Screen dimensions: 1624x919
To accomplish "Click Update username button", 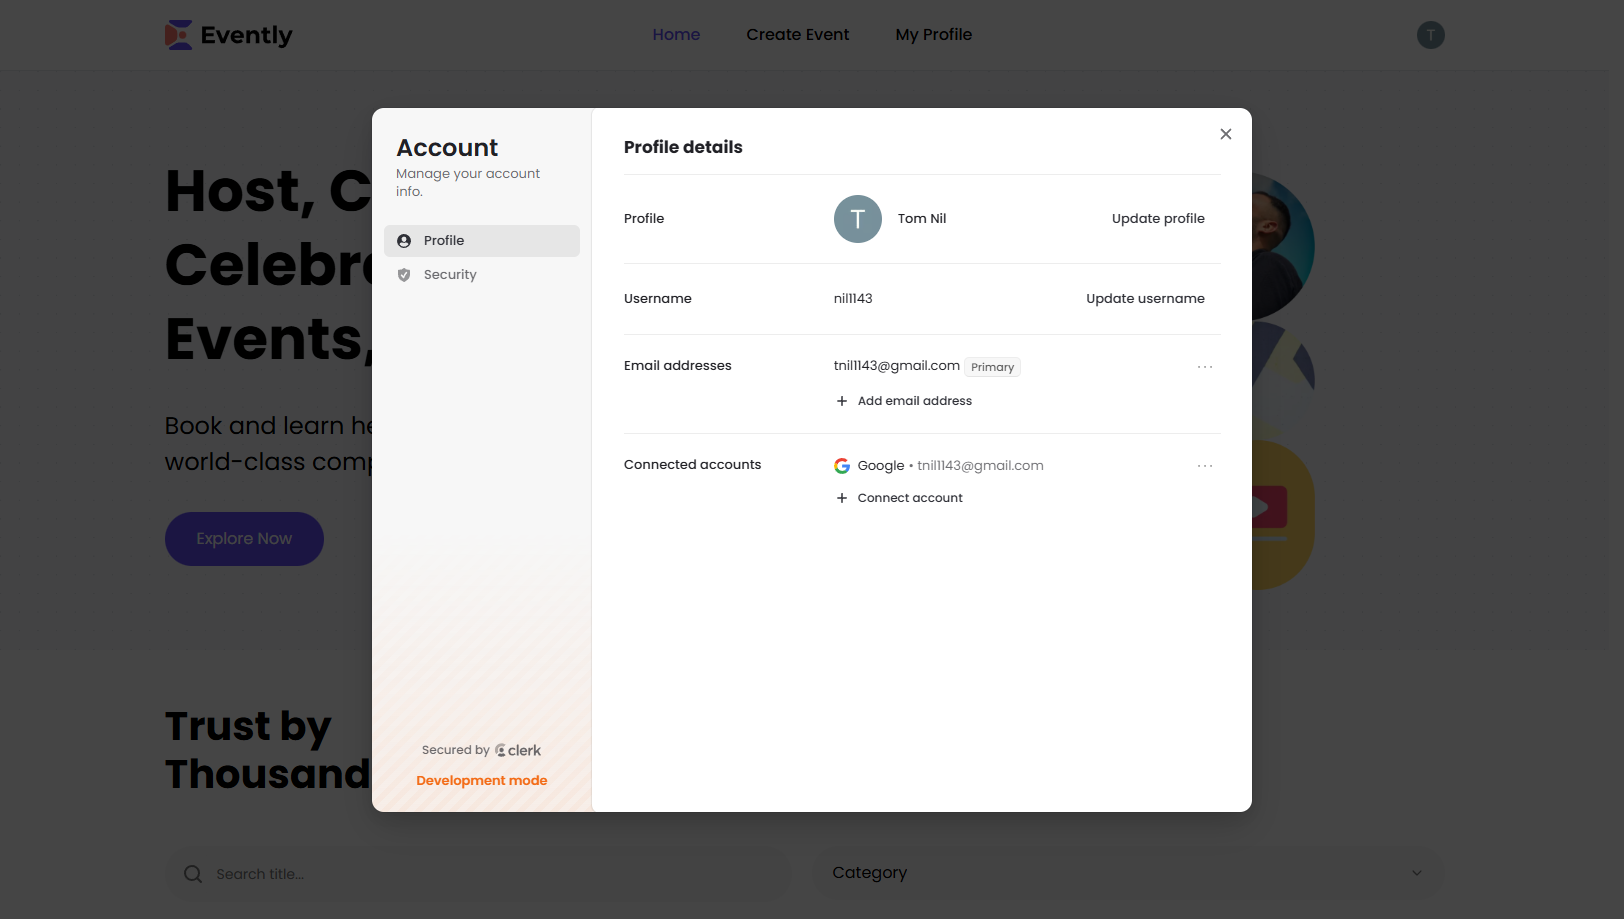I will point(1145,299).
